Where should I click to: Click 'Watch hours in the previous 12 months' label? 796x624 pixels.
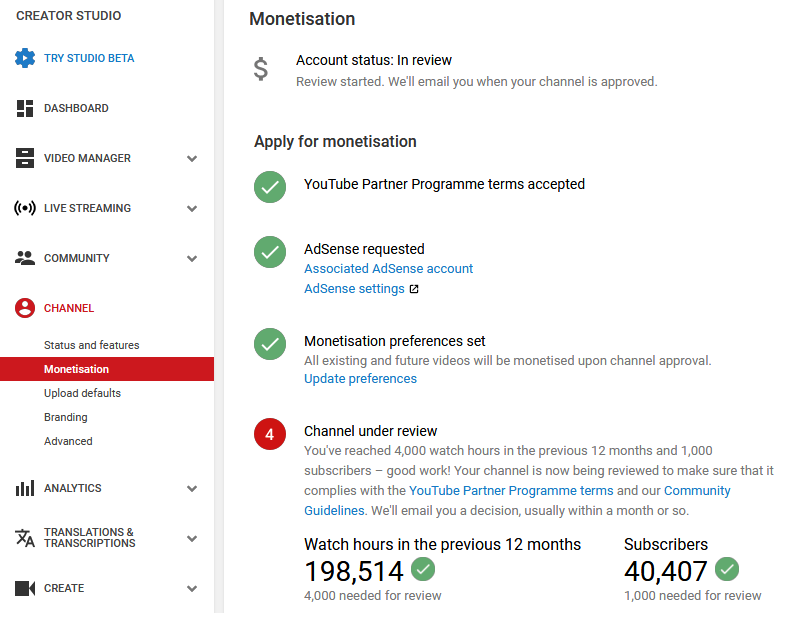click(x=442, y=545)
